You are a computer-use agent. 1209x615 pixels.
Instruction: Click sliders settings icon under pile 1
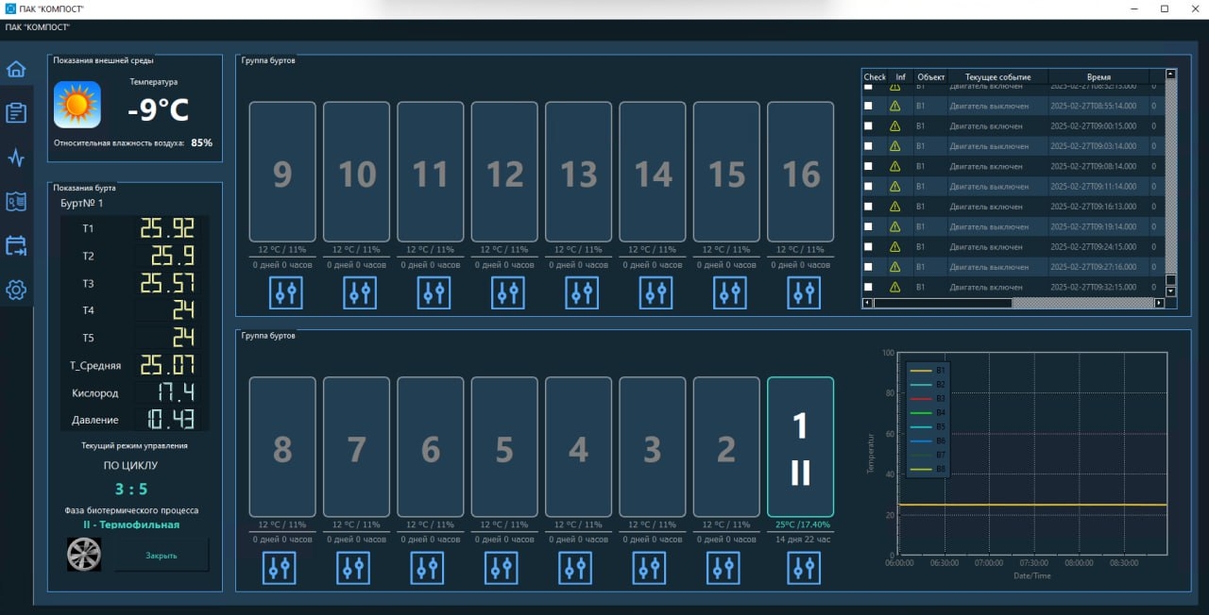(804, 568)
